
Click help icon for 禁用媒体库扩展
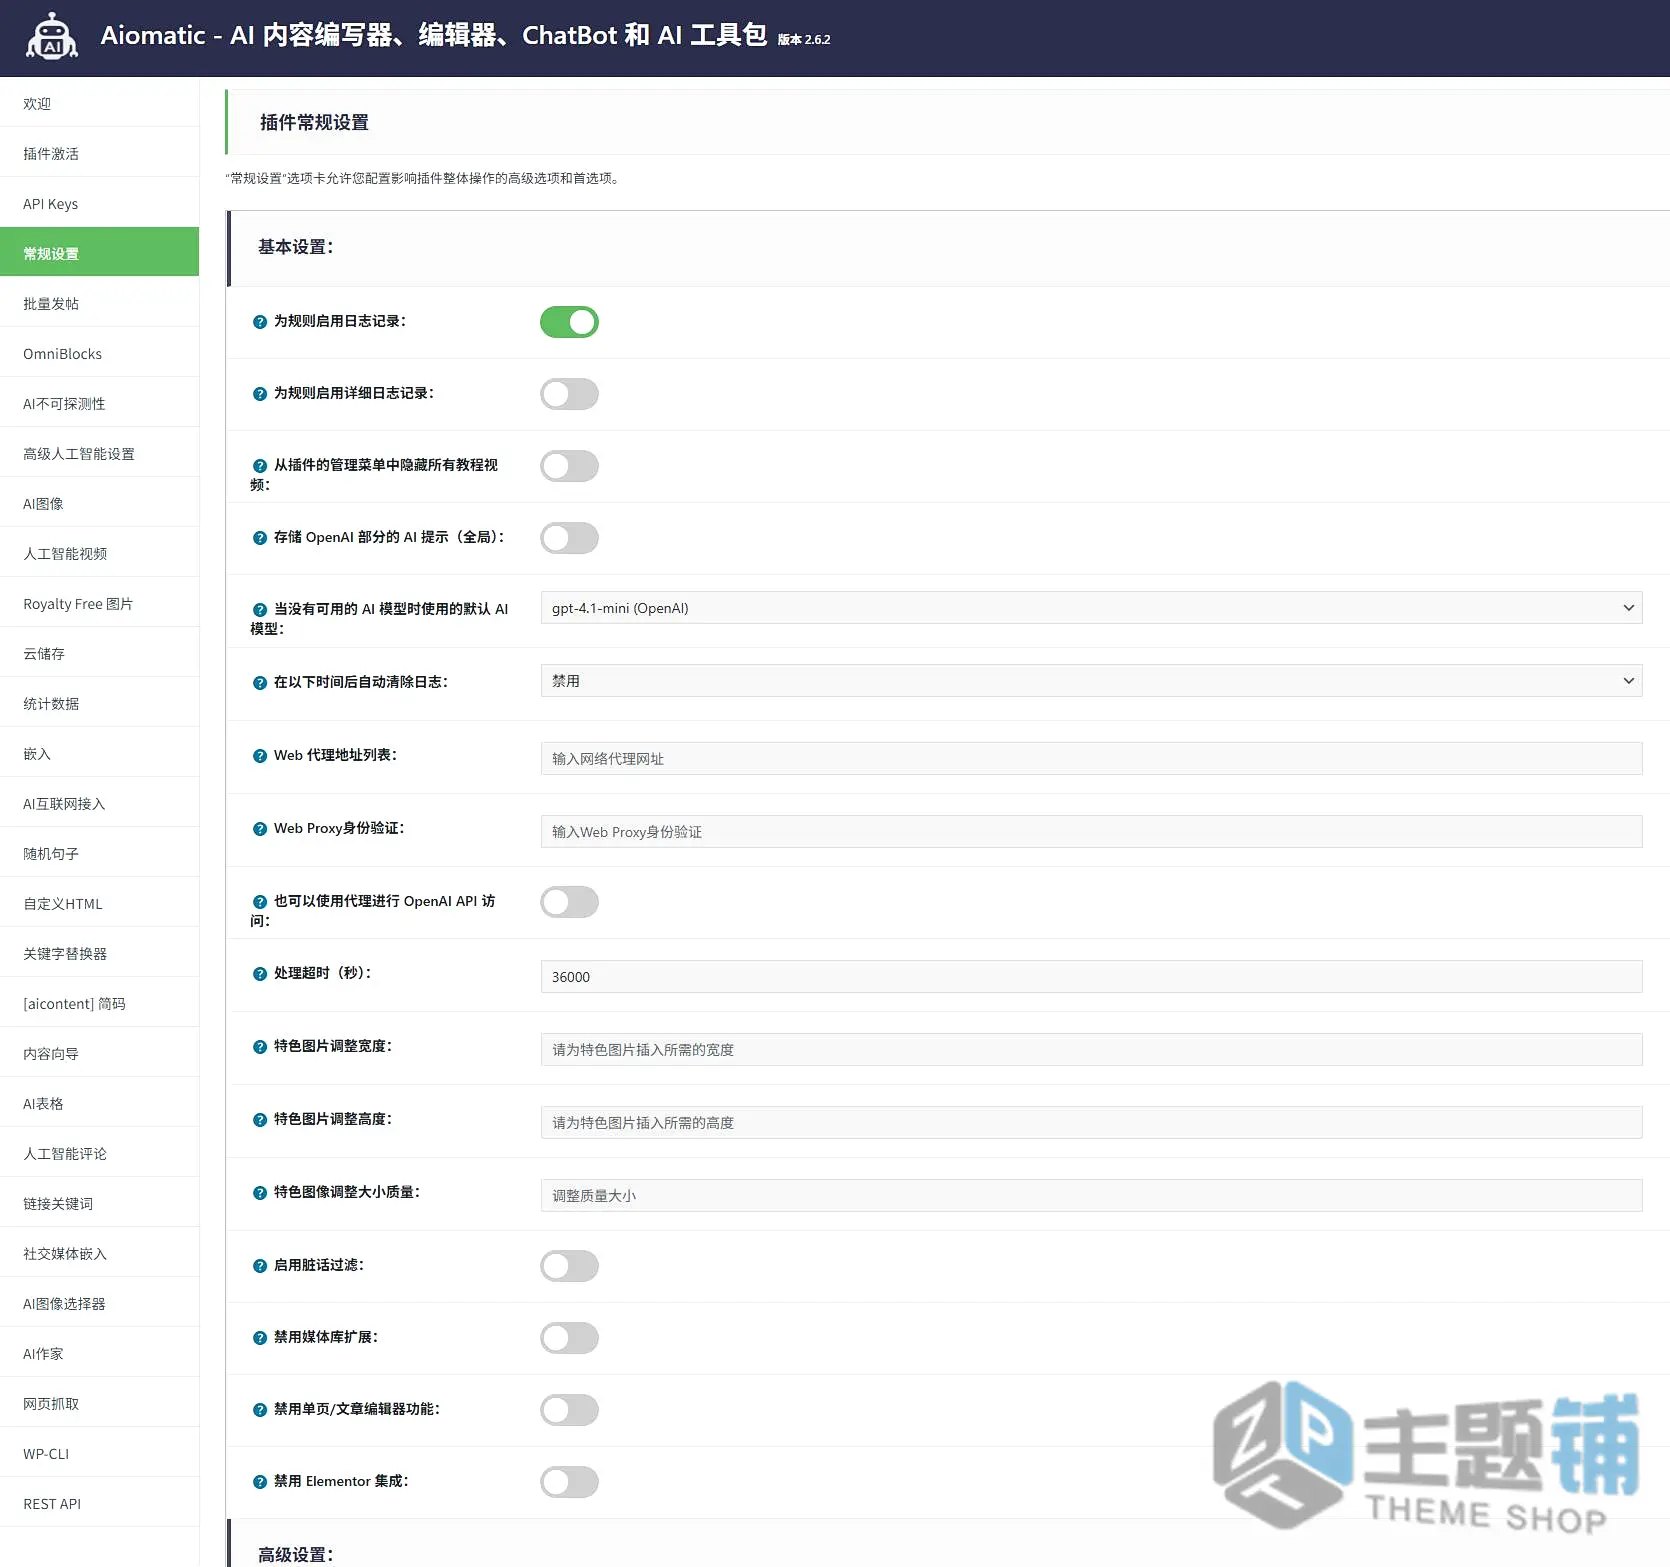260,1338
